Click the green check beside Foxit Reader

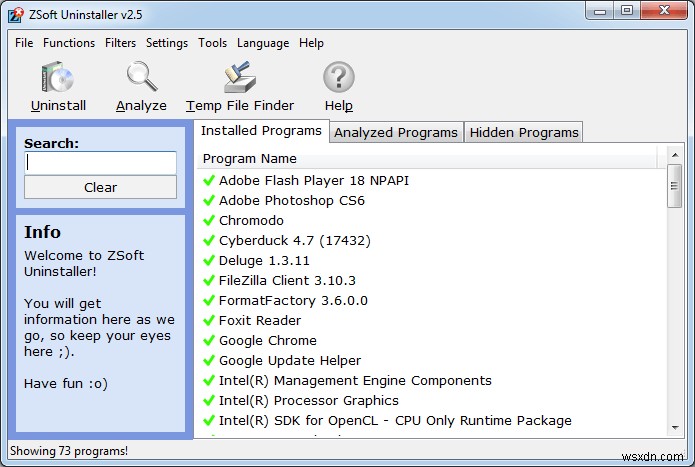(209, 320)
